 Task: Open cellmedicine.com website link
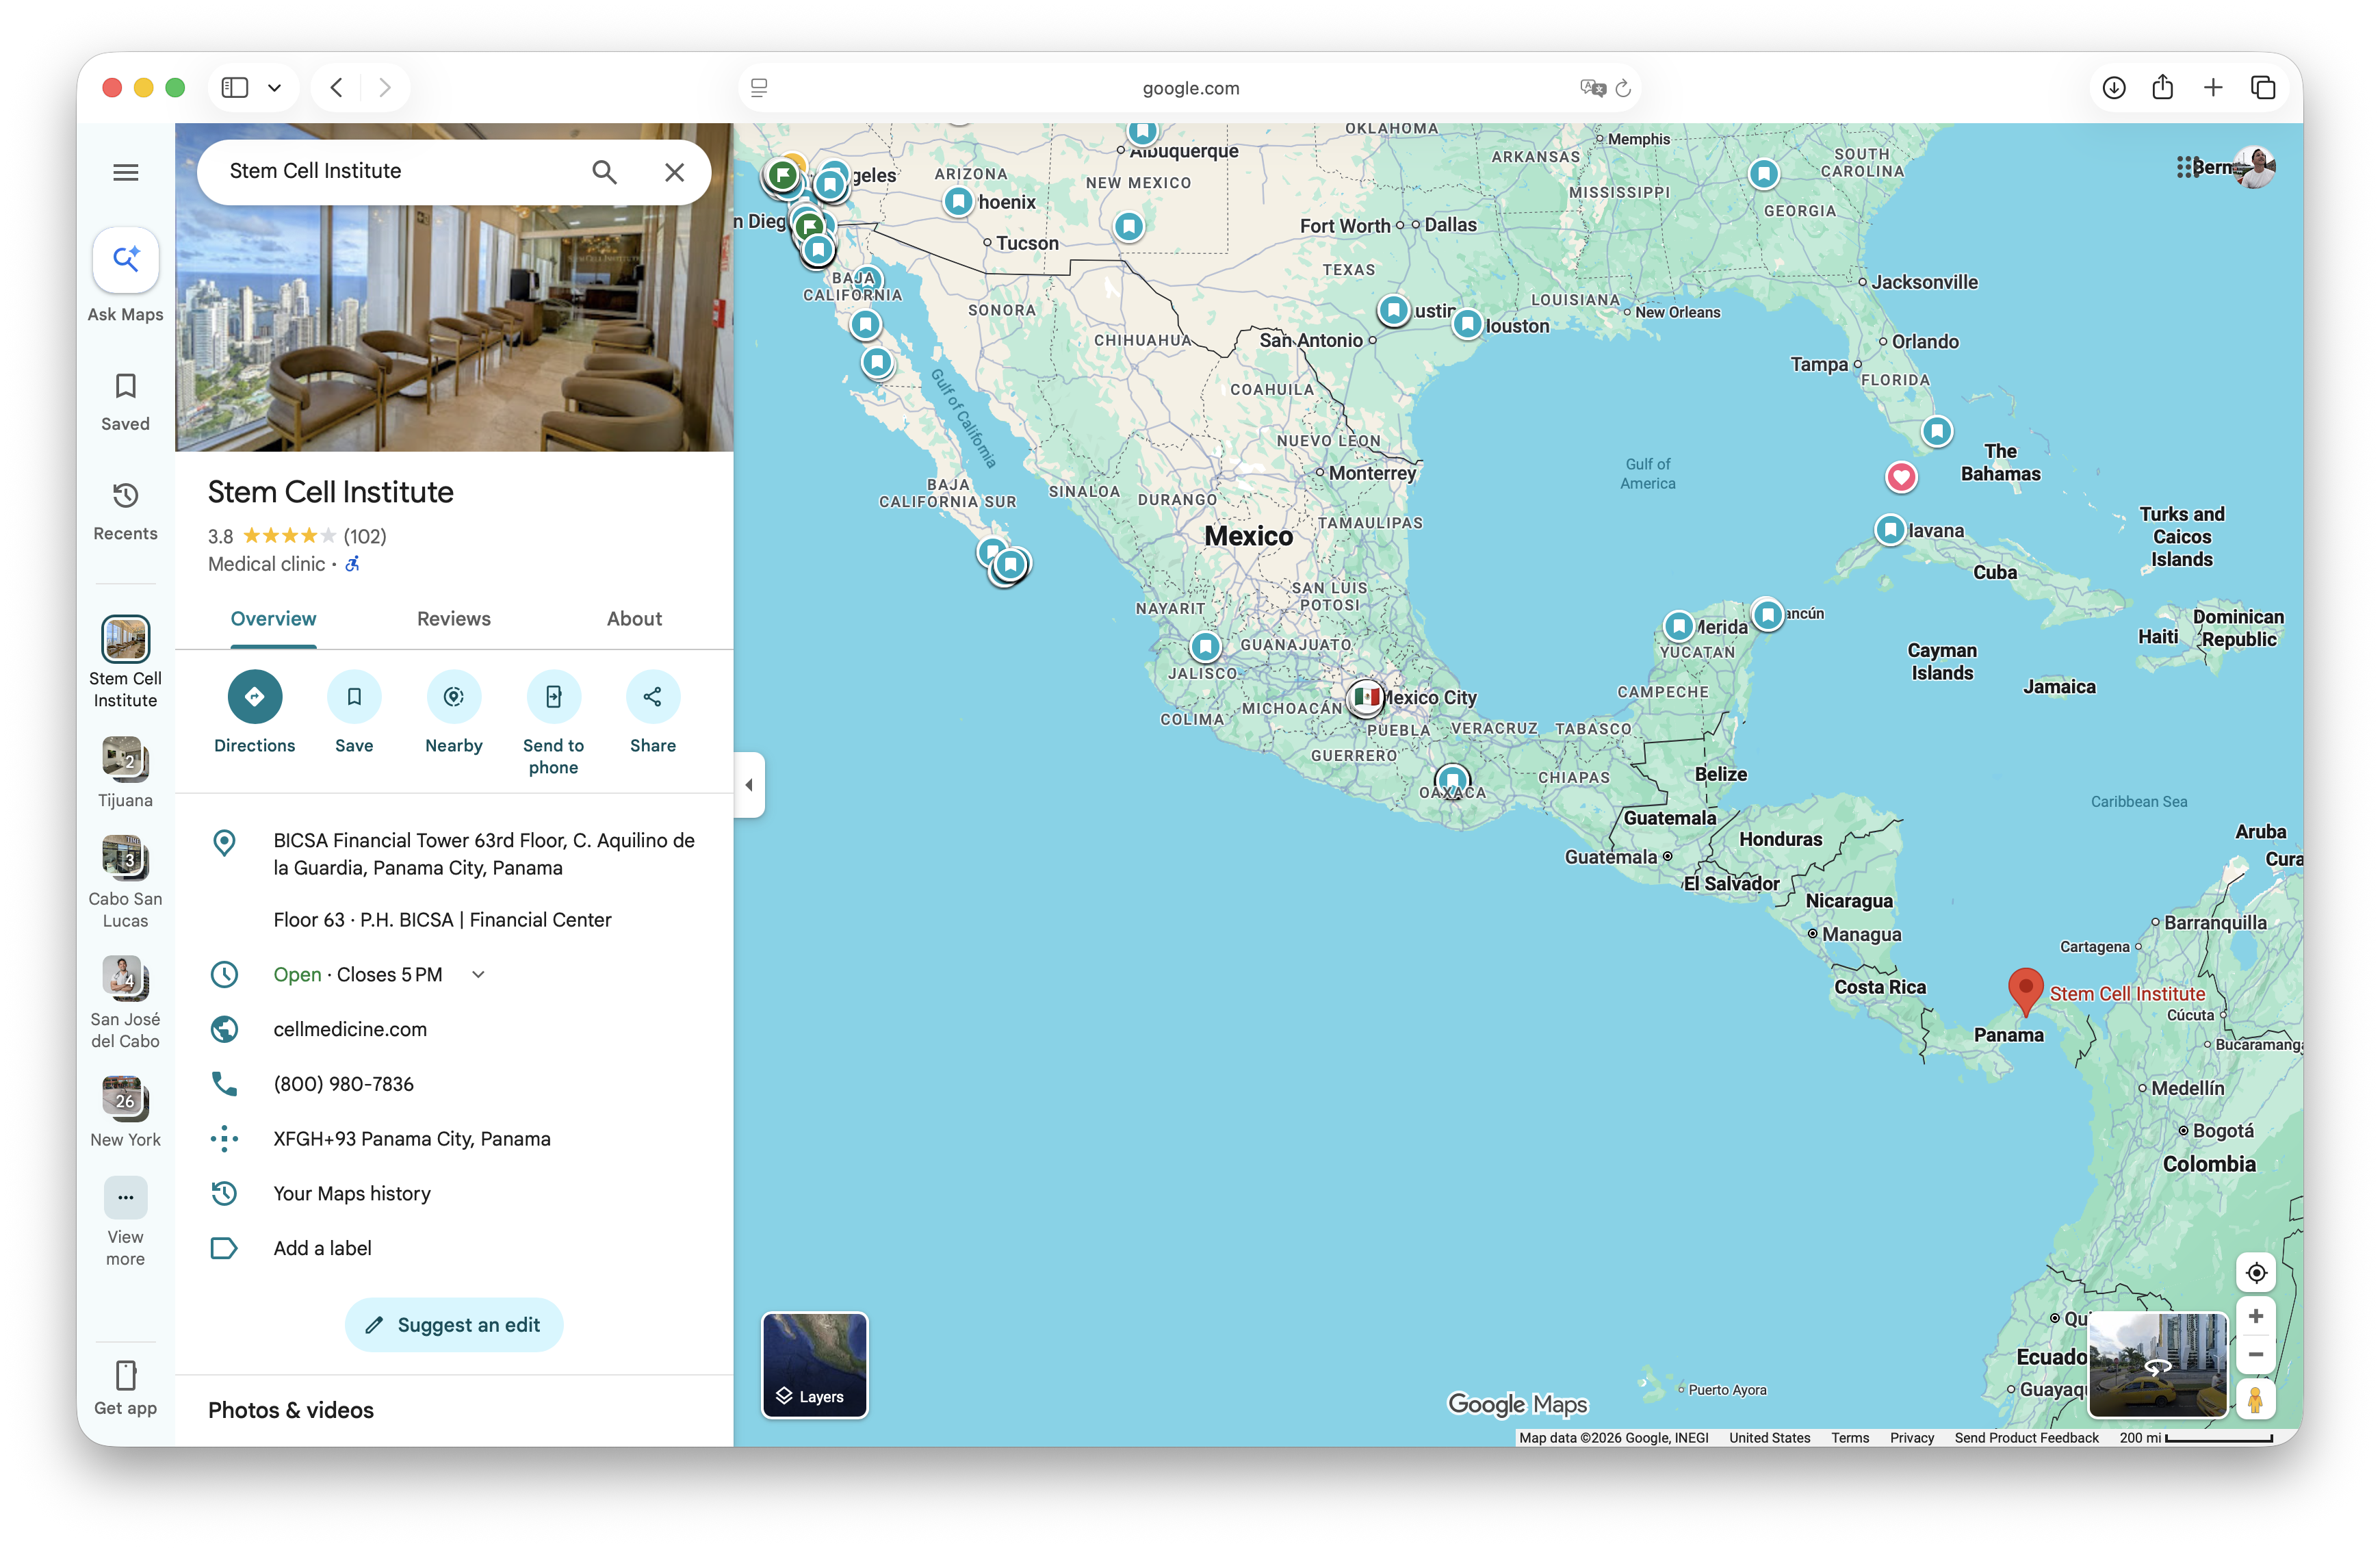[350, 1029]
